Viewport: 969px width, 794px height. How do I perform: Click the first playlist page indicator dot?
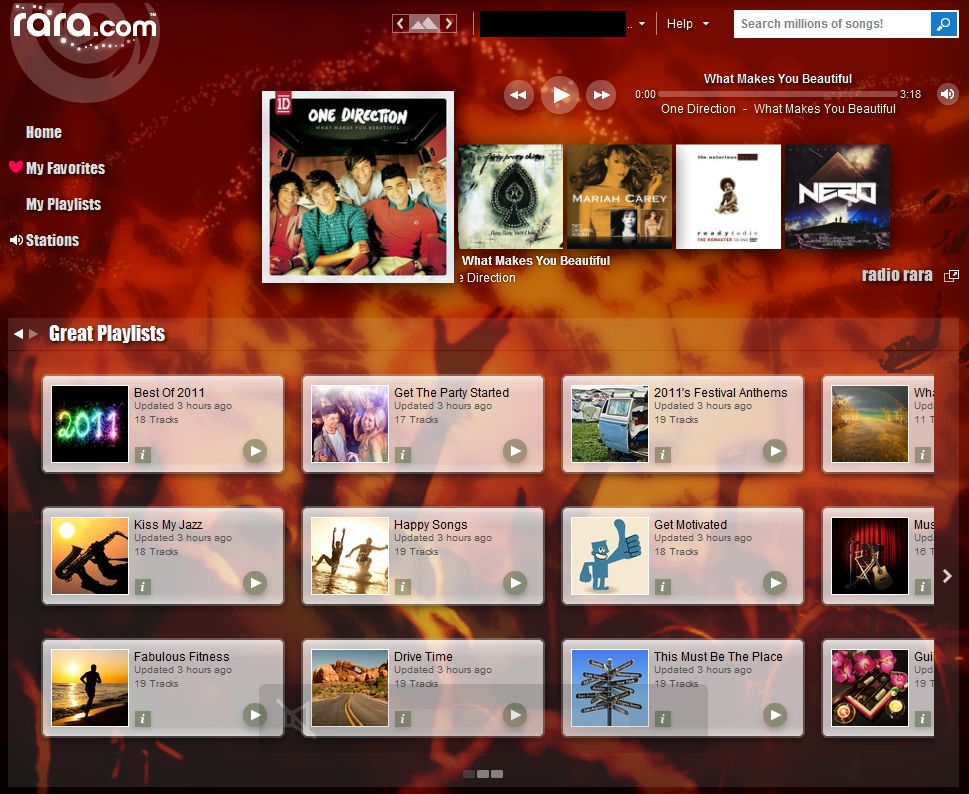[469, 774]
